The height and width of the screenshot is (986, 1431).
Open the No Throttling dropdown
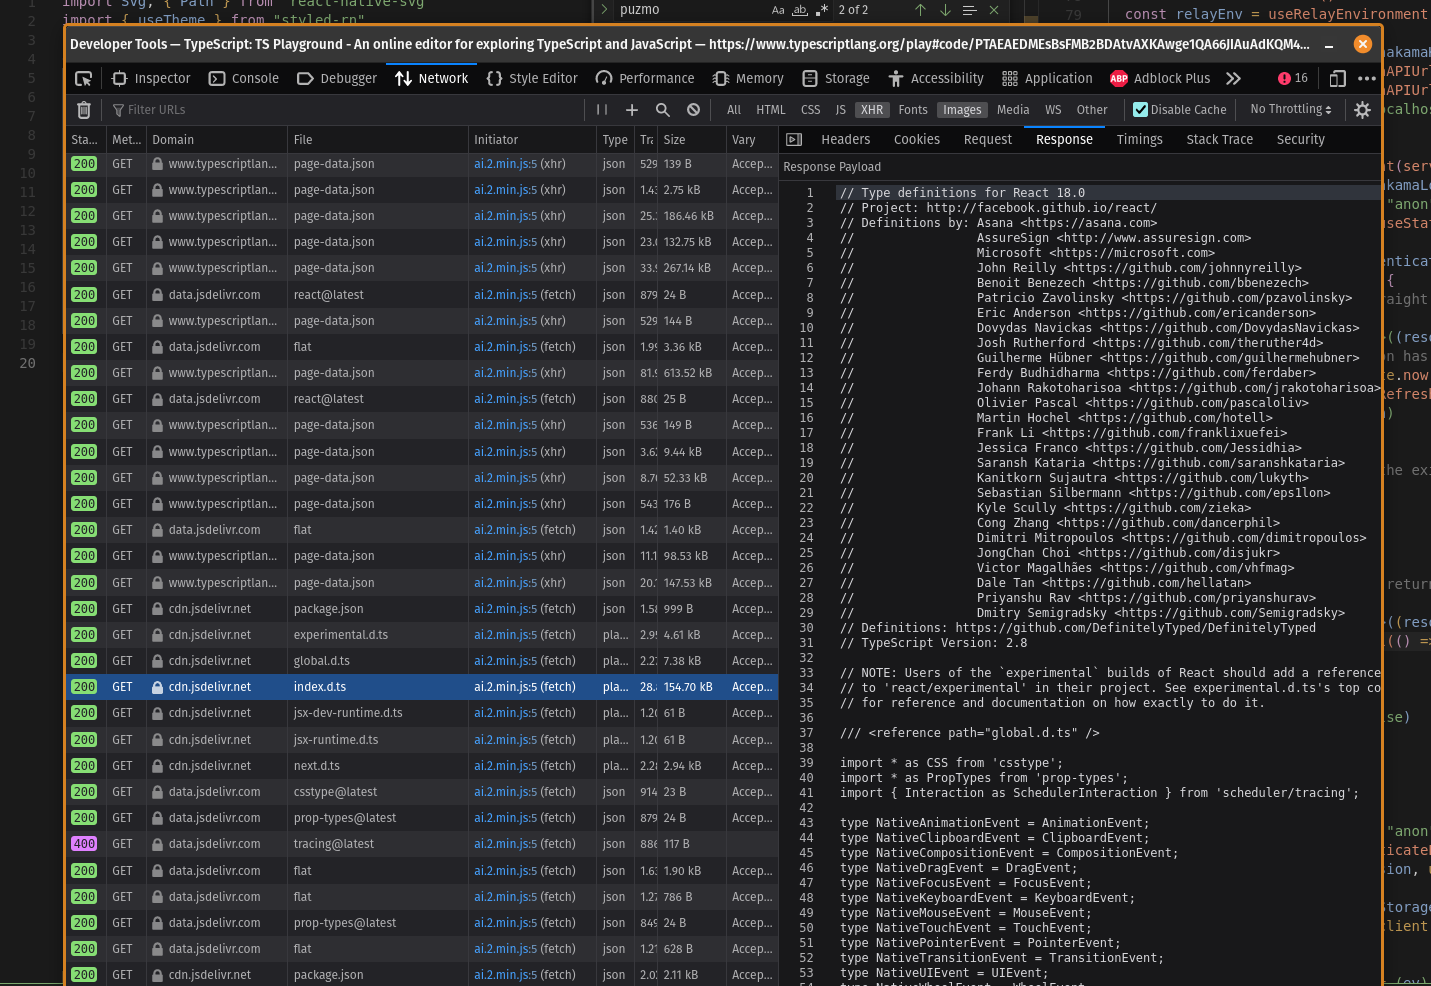point(1290,110)
